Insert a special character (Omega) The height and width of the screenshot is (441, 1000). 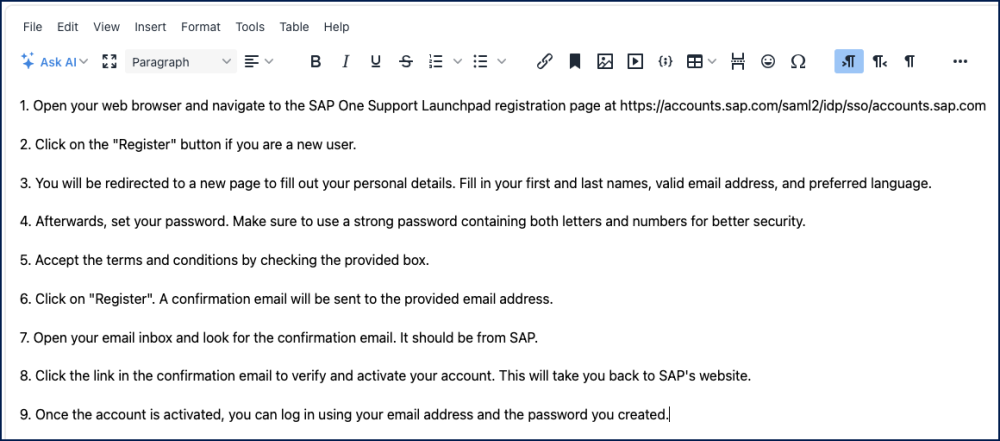tap(798, 62)
